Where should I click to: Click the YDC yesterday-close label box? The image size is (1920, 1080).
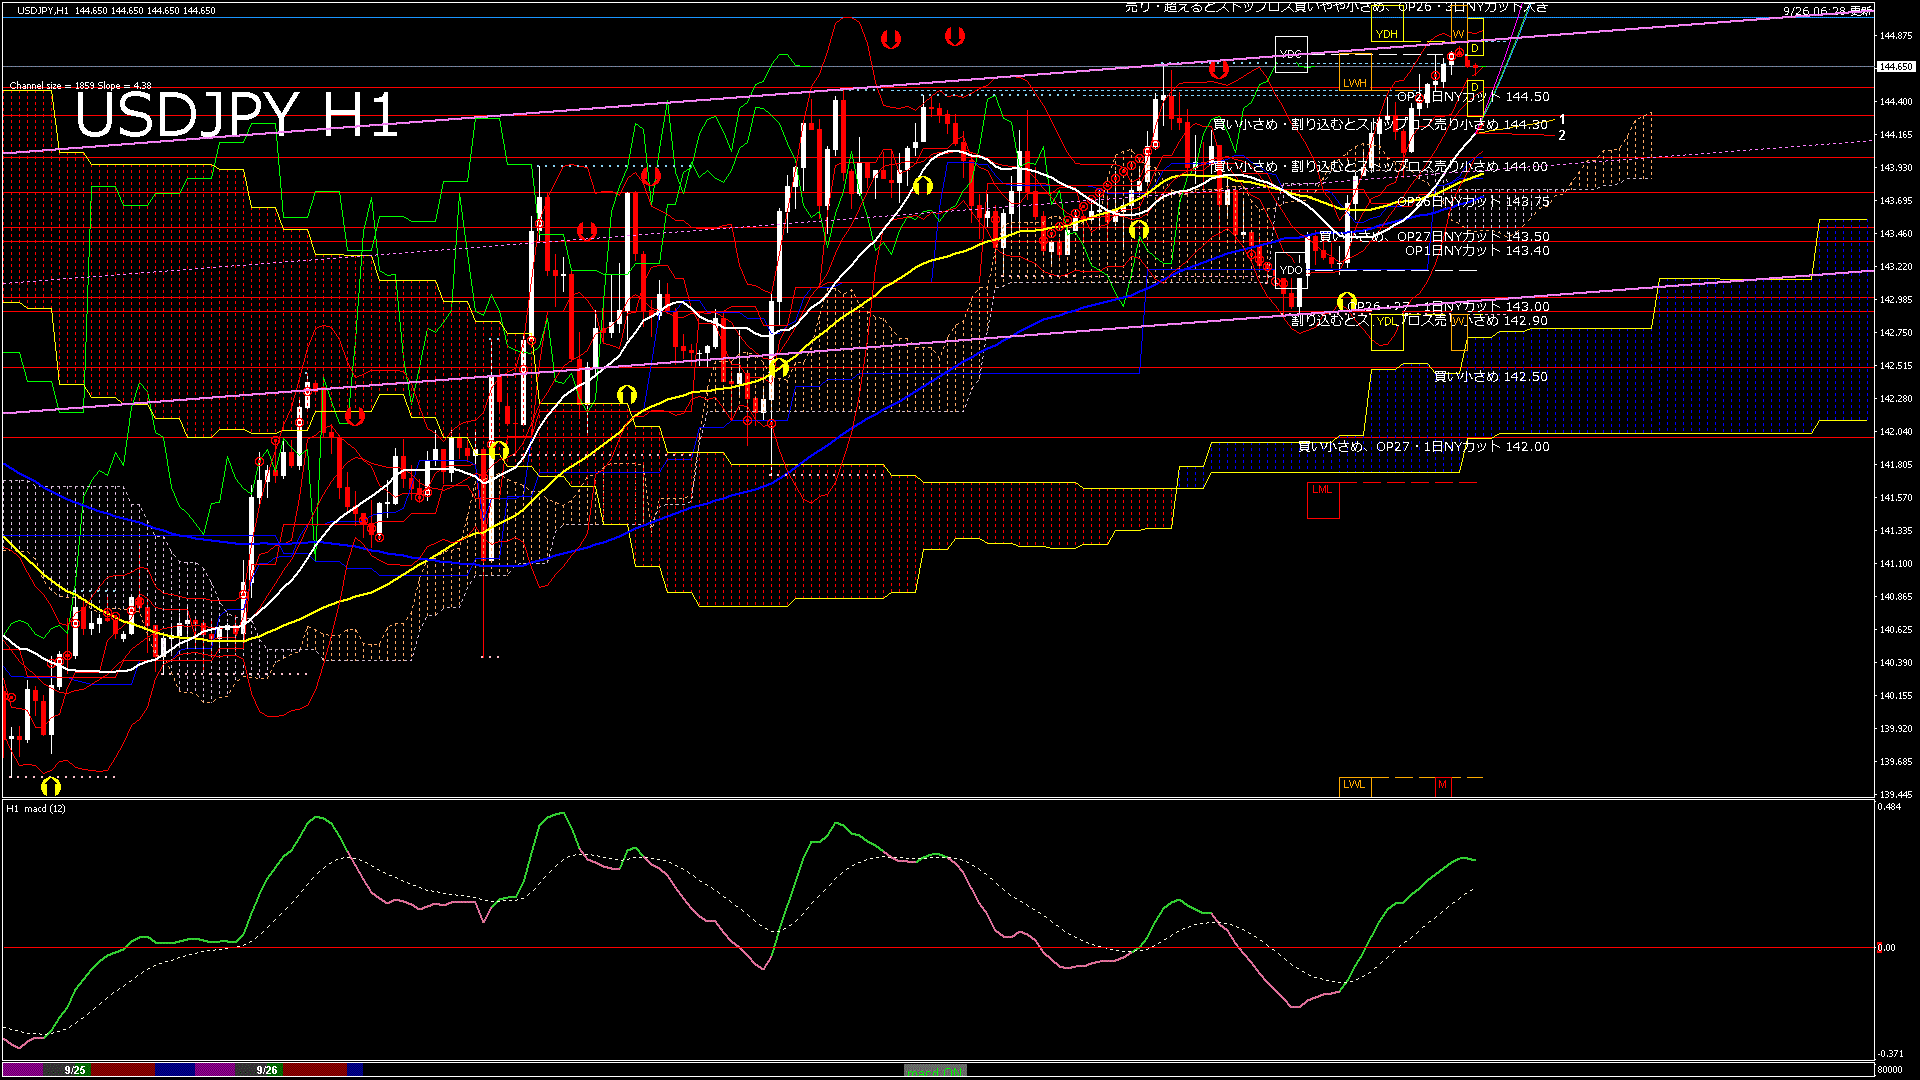[1291, 54]
